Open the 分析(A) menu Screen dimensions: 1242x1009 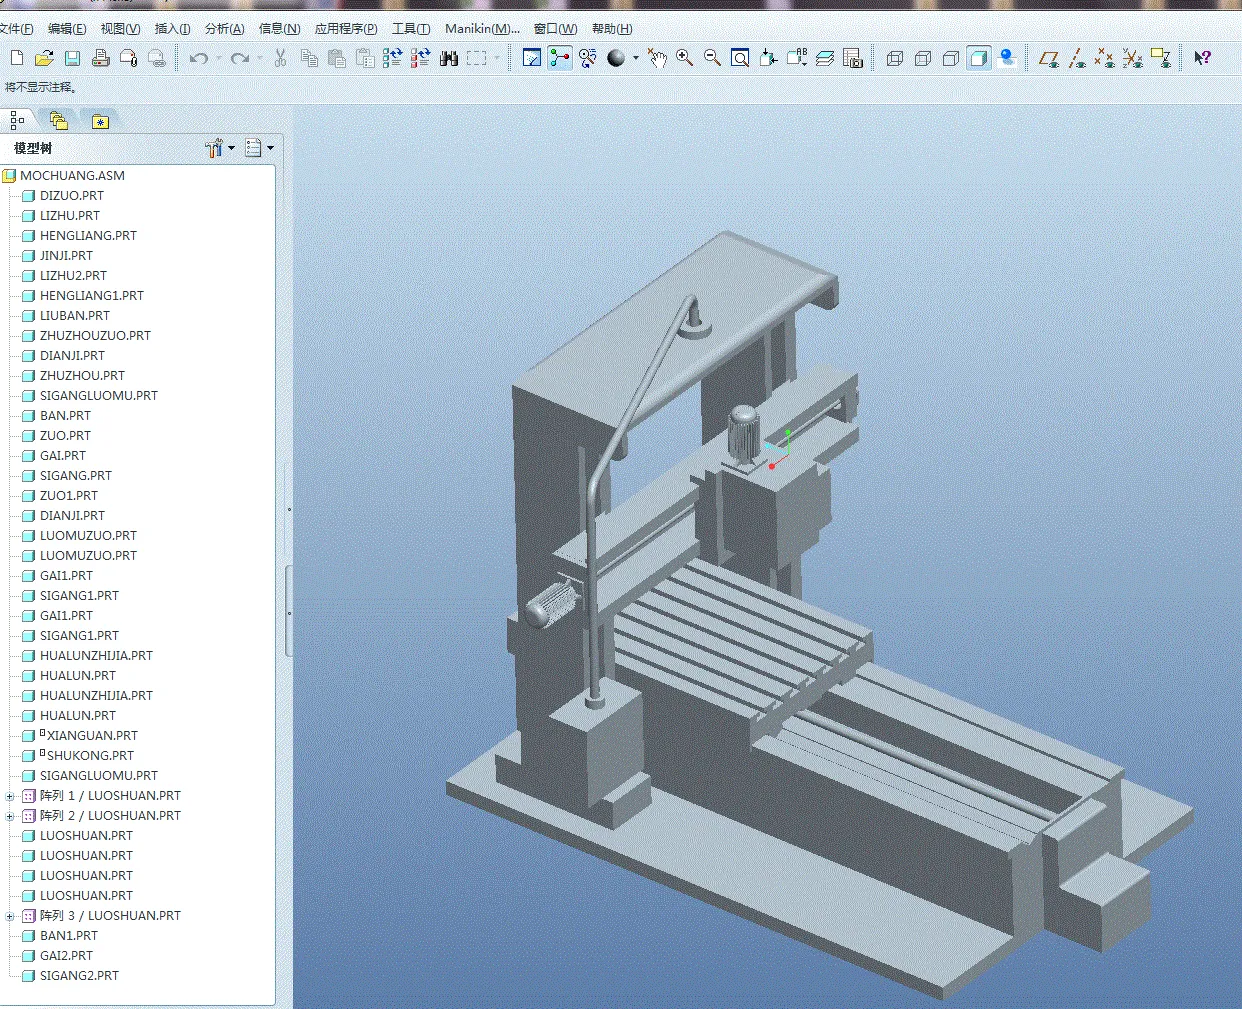pyautogui.click(x=224, y=29)
